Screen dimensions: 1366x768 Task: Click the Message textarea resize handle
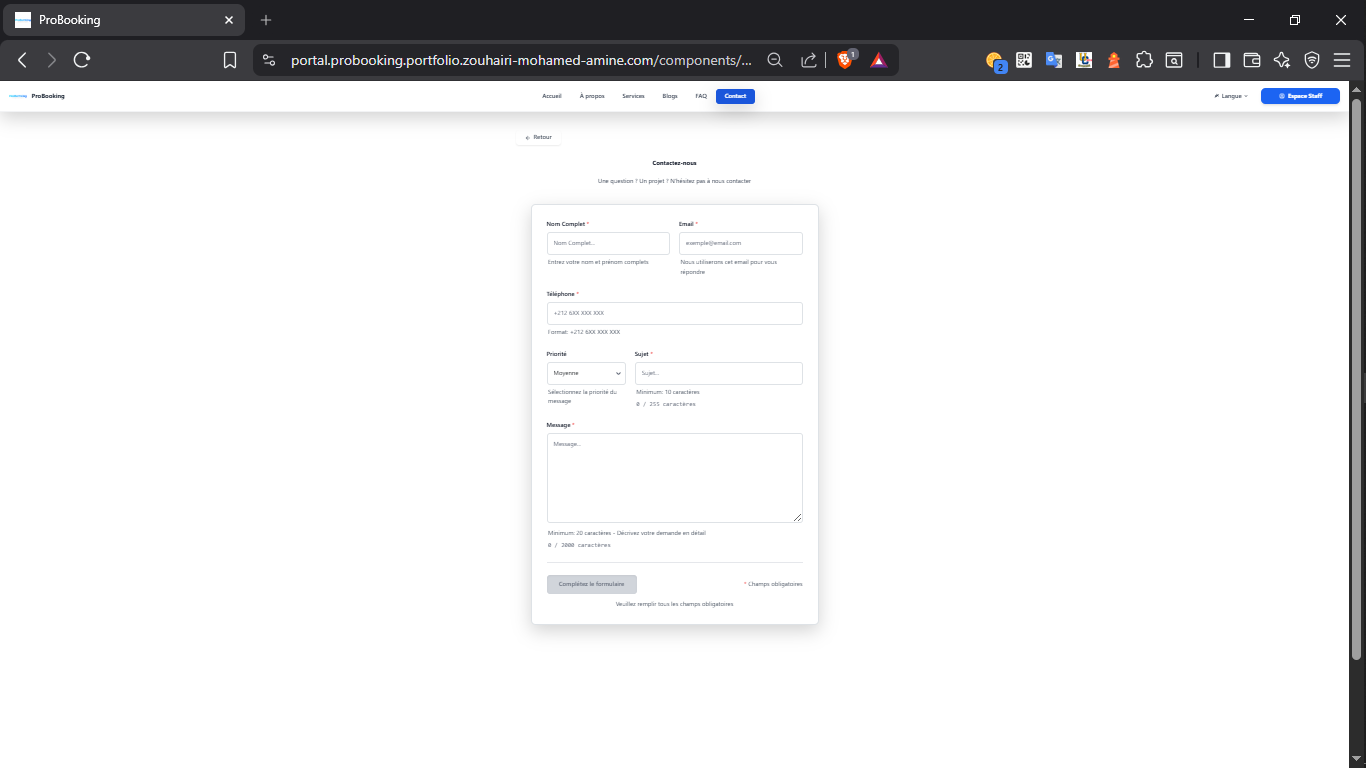pos(798,517)
